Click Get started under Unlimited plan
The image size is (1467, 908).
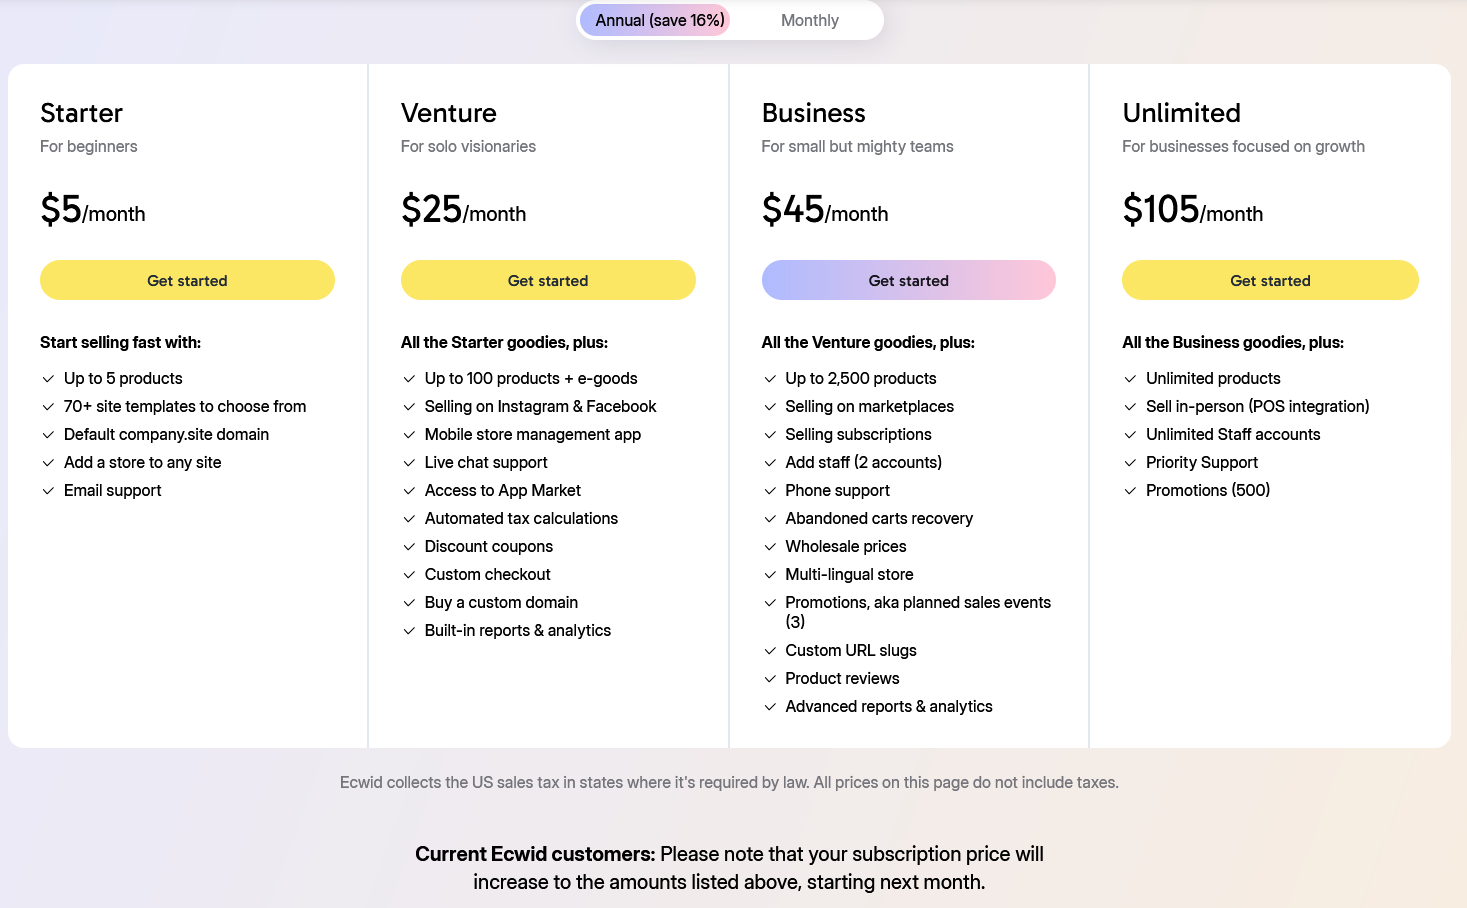pyautogui.click(x=1270, y=280)
